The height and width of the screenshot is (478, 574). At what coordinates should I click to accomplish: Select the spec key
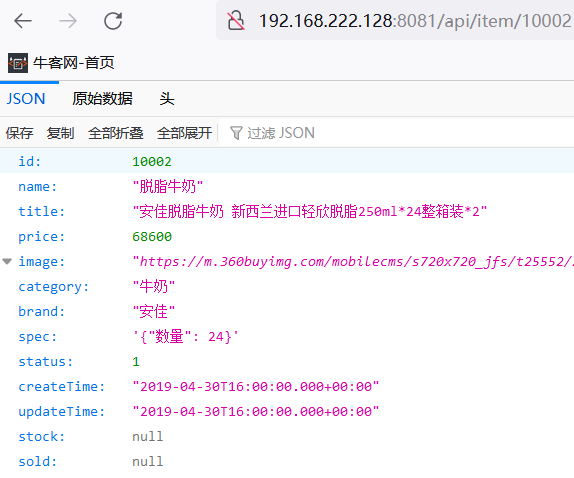(38, 336)
